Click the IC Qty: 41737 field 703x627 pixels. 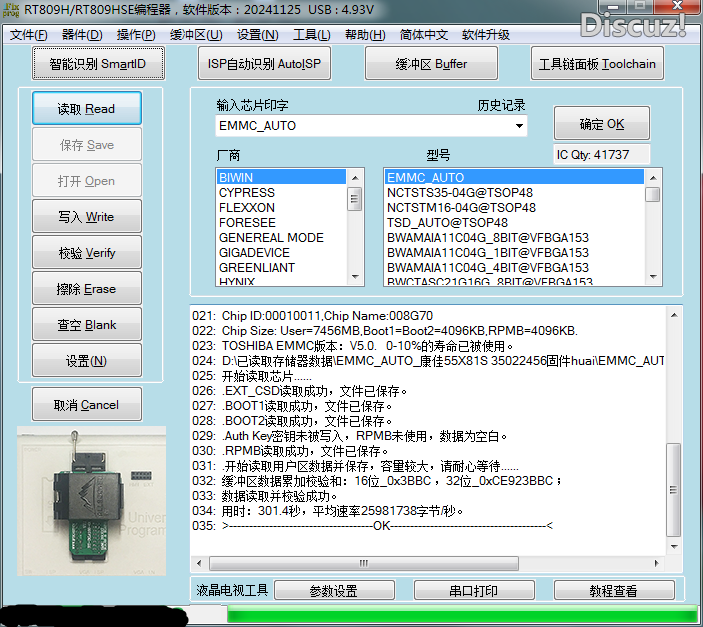click(601, 154)
